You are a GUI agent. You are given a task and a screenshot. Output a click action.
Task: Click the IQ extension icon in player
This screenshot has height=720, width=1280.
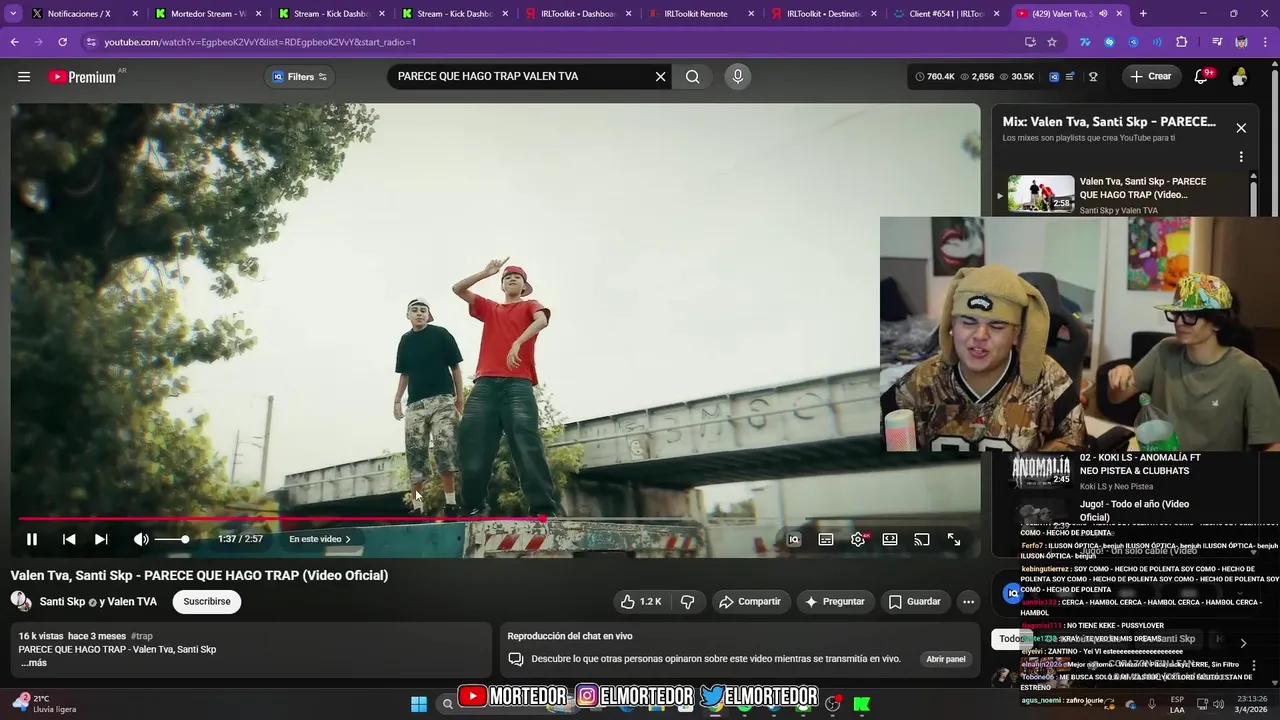(x=794, y=539)
